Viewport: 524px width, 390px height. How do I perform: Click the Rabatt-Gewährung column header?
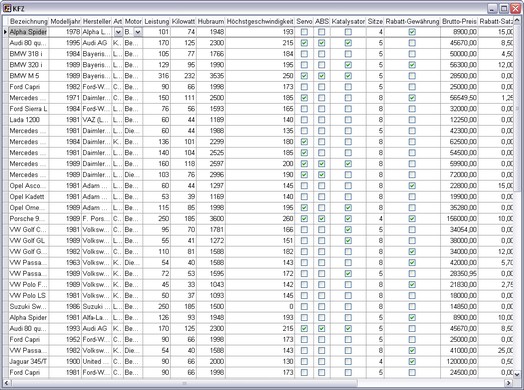click(412, 21)
